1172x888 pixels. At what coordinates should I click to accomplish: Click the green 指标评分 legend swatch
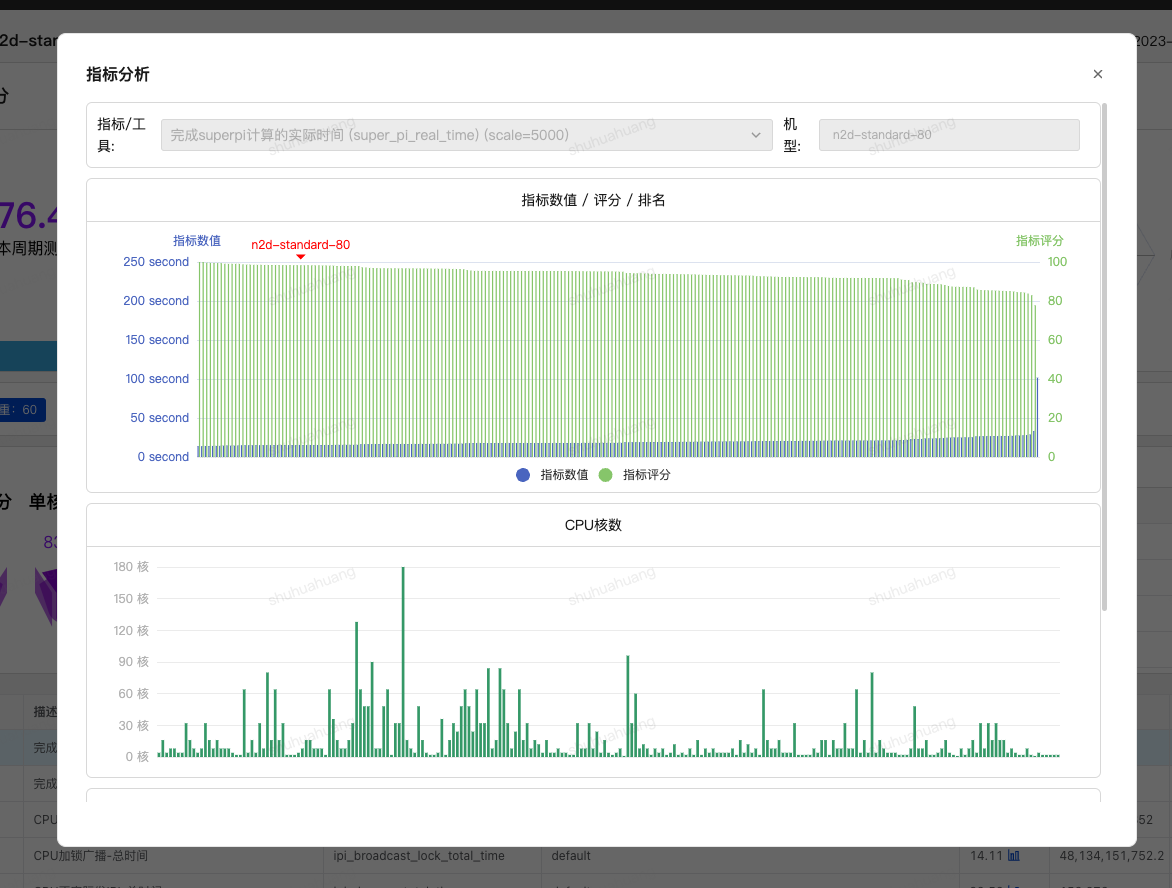(605, 475)
